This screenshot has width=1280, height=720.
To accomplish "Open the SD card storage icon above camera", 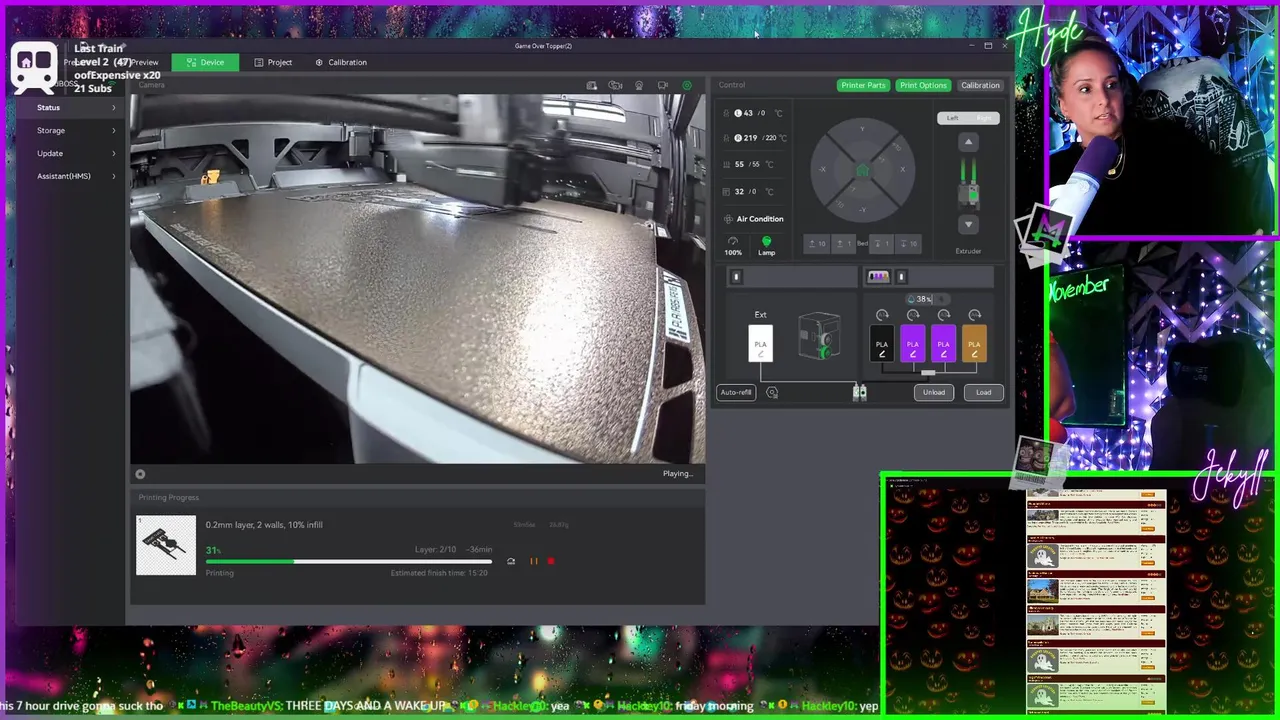I will coord(592,85).
